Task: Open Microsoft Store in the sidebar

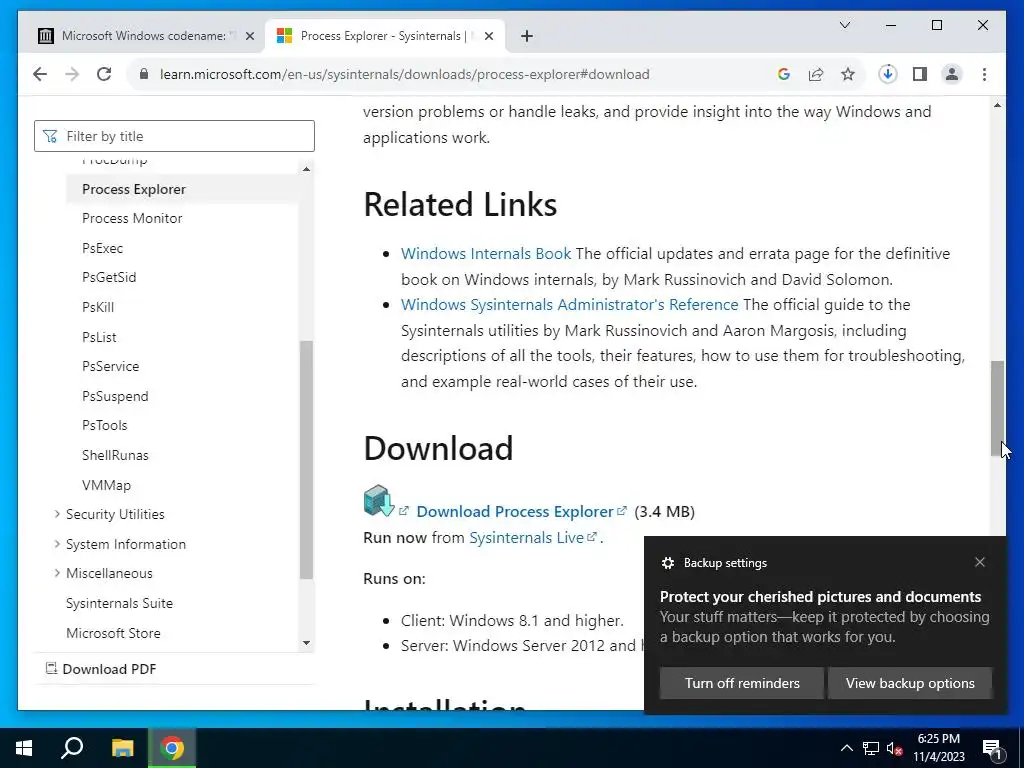Action: tap(113, 633)
